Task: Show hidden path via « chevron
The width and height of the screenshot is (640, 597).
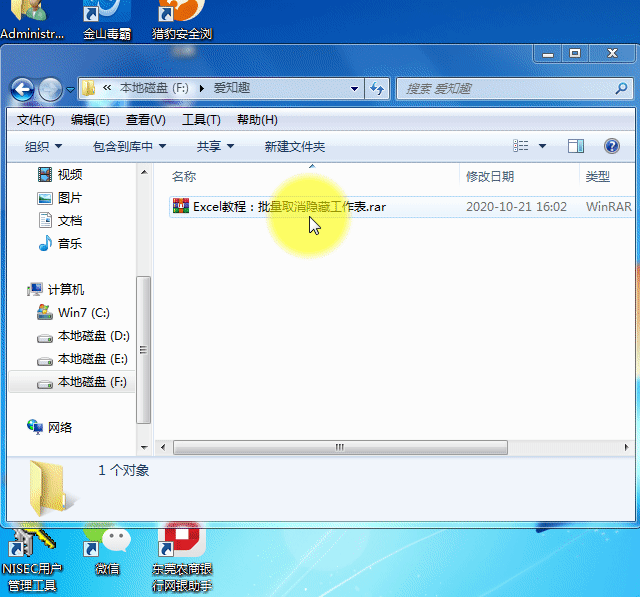Action: pos(107,88)
